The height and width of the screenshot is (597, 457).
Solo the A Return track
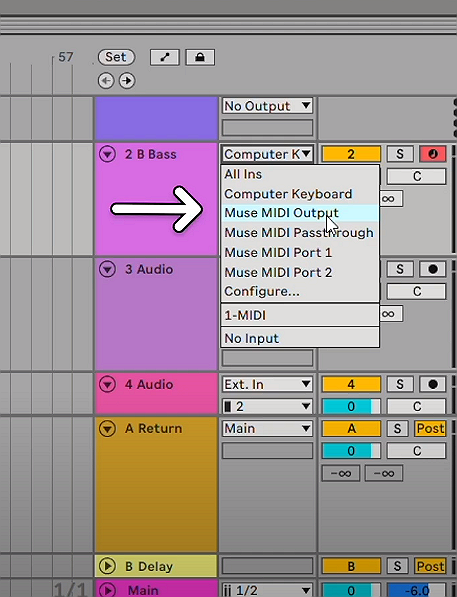tap(398, 429)
